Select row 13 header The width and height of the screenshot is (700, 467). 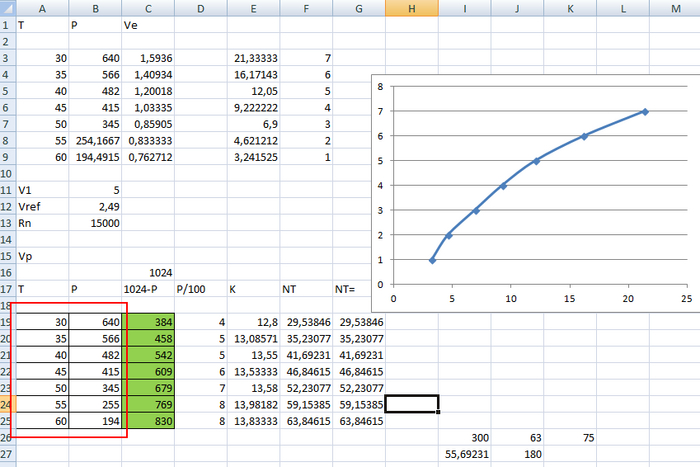coord(8,223)
